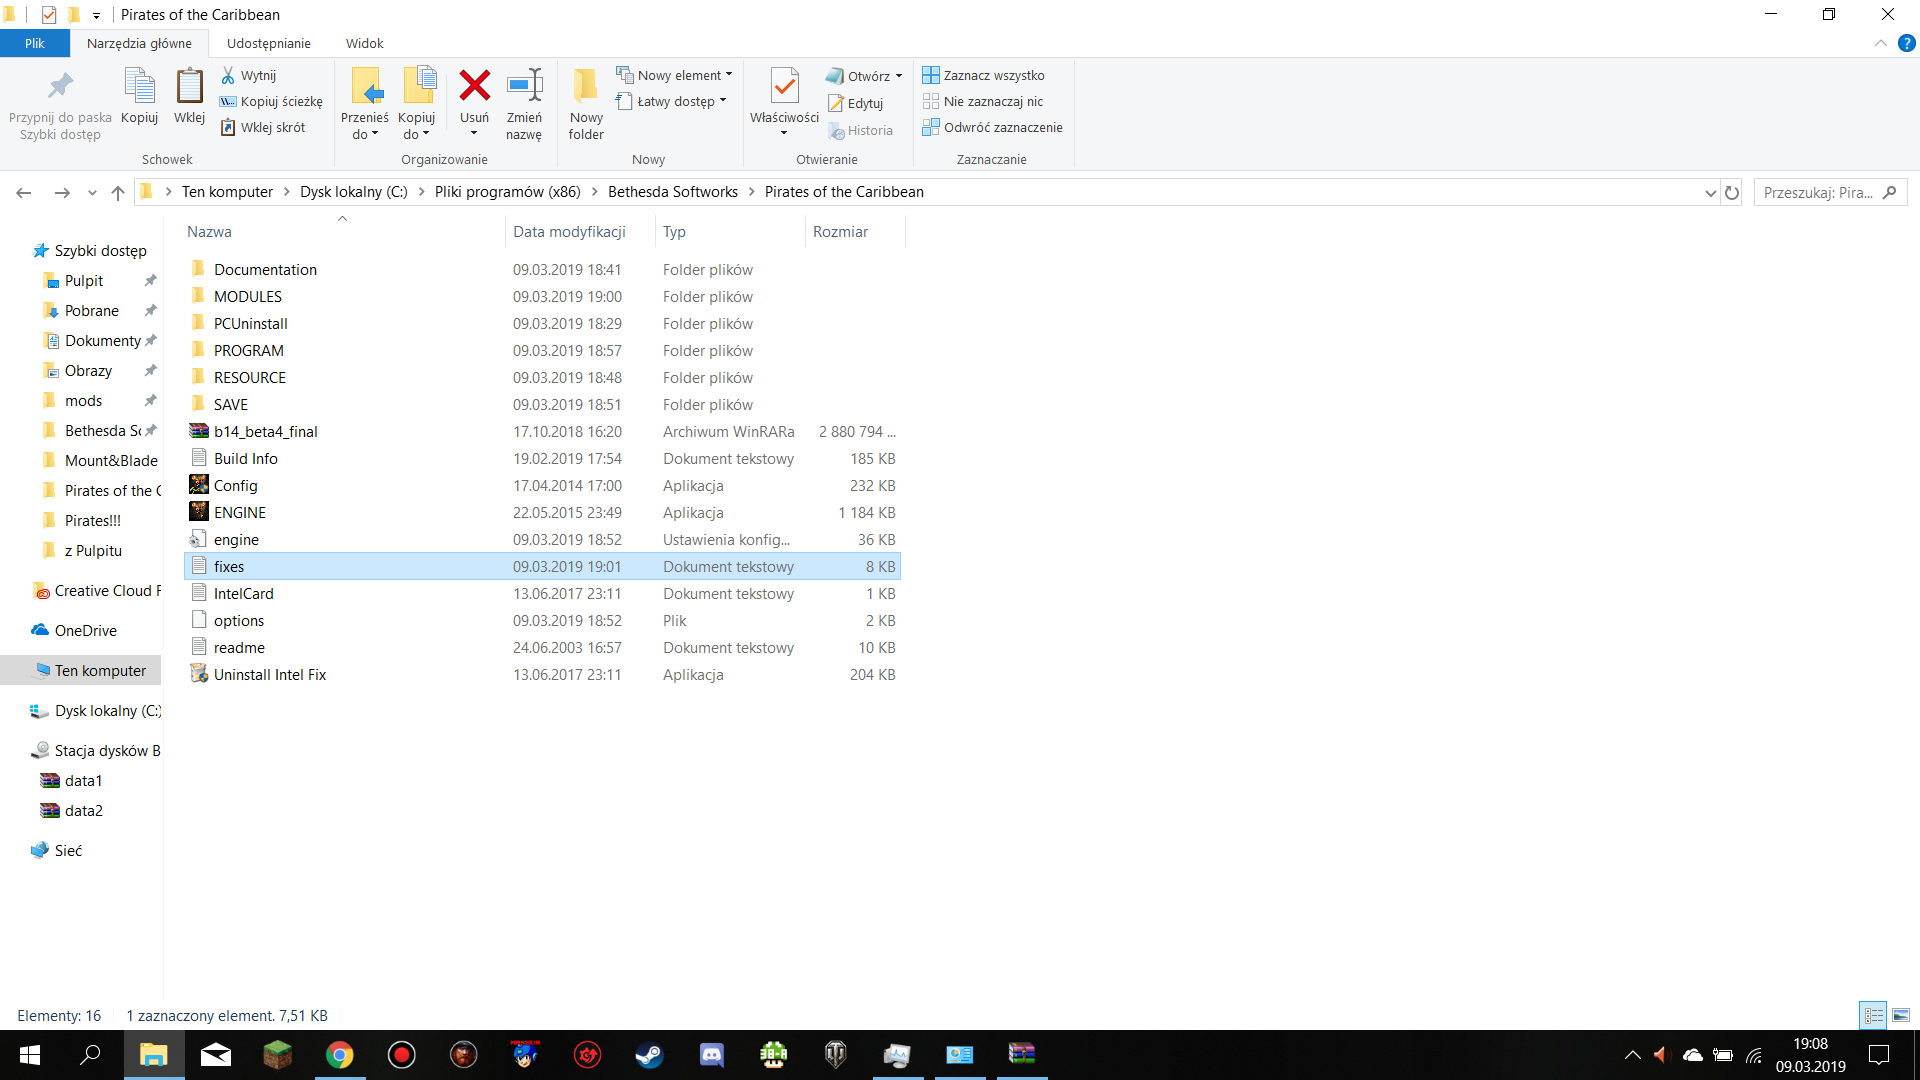Switch to the Narzędzia główne tab
1920x1080 pixels.
[139, 43]
